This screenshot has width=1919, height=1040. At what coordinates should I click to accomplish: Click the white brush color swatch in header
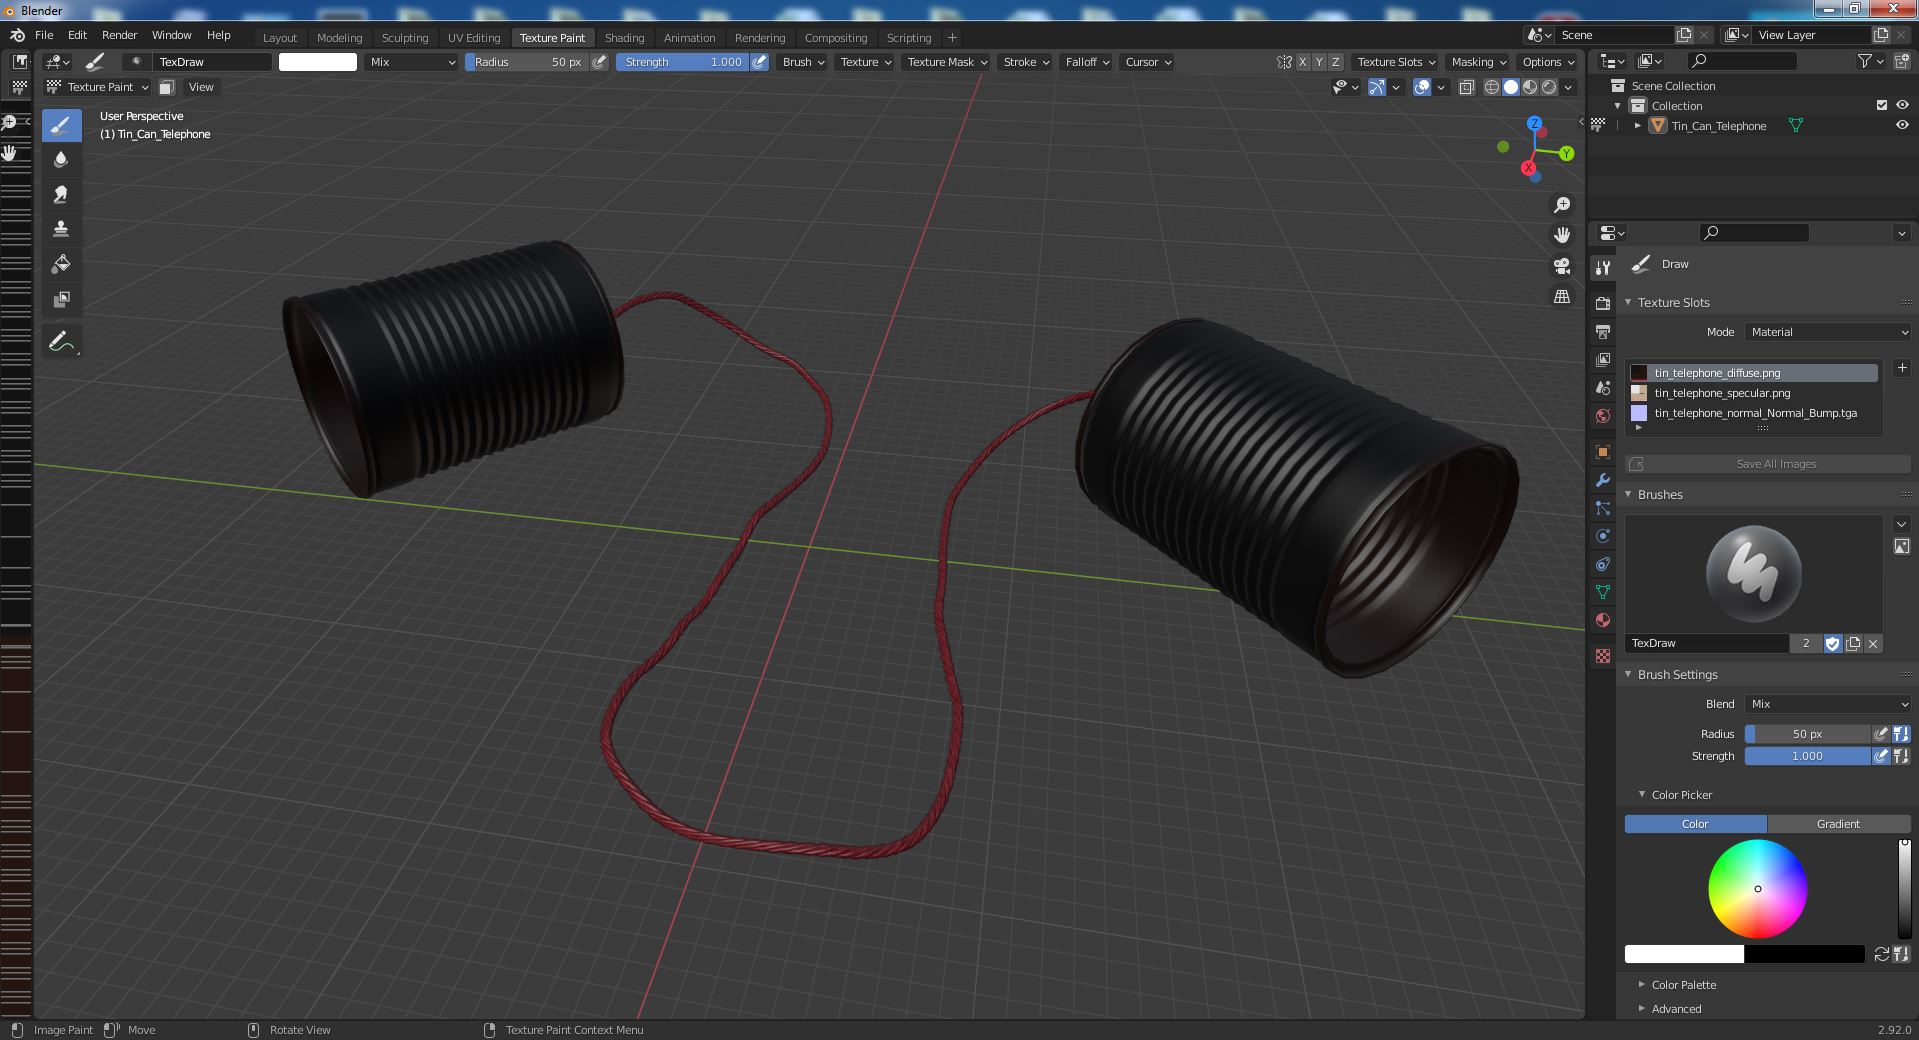click(x=317, y=62)
